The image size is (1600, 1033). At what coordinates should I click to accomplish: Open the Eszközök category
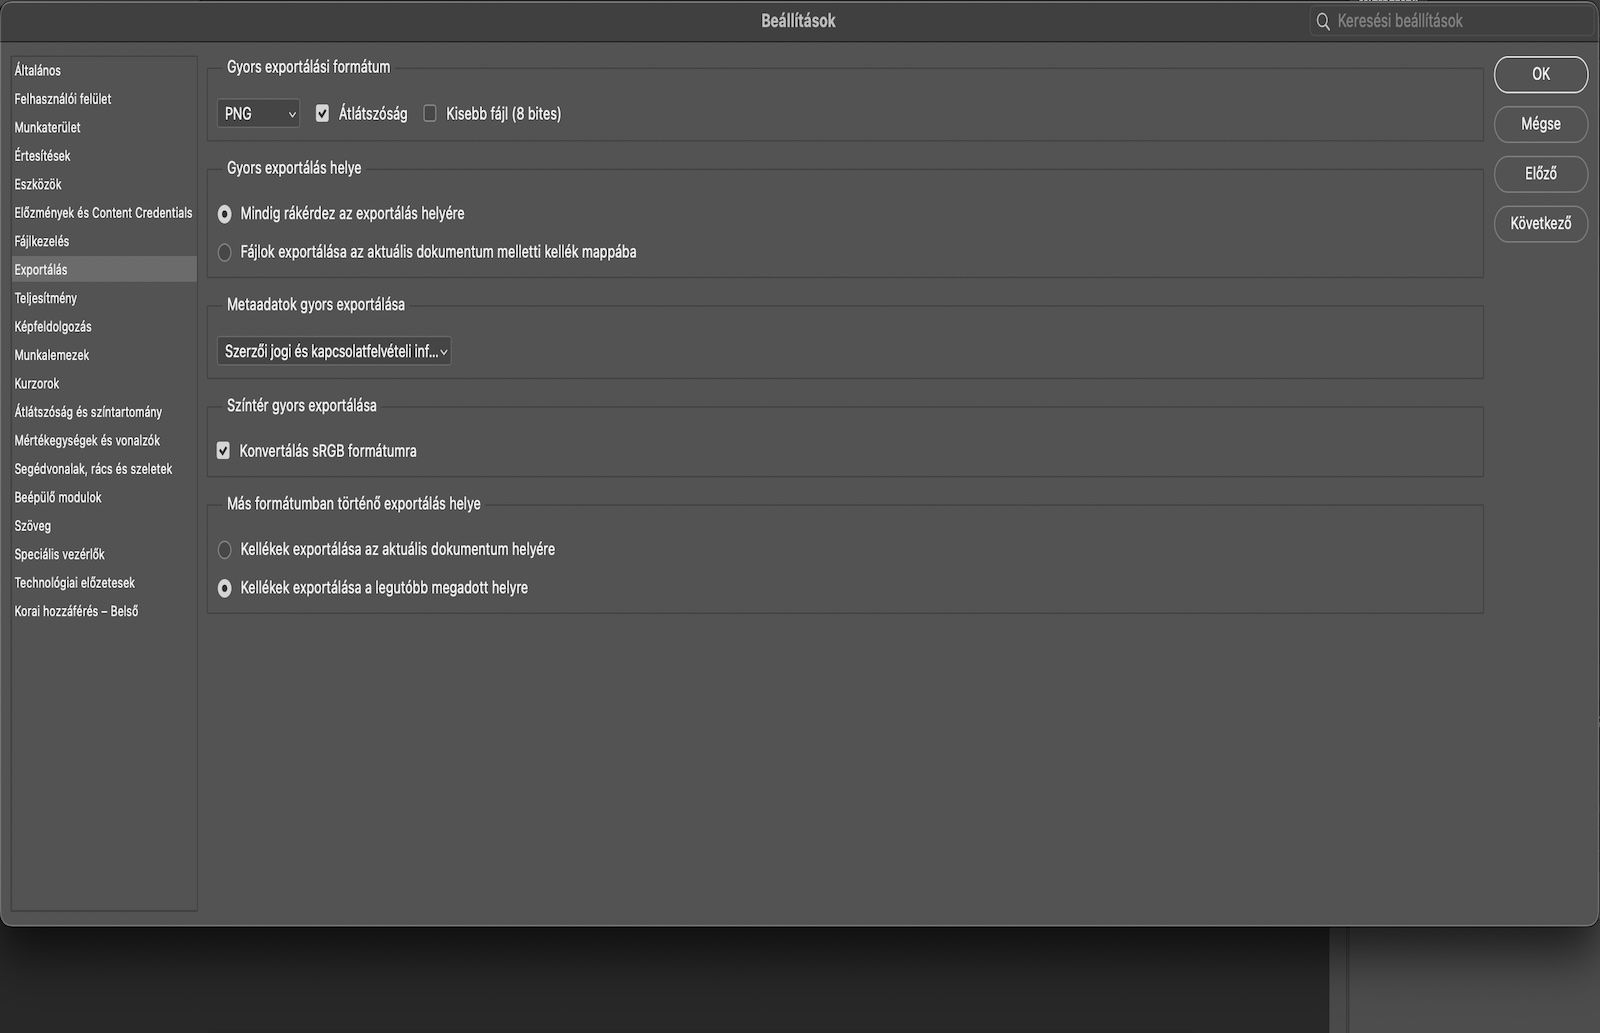[x=104, y=185]
